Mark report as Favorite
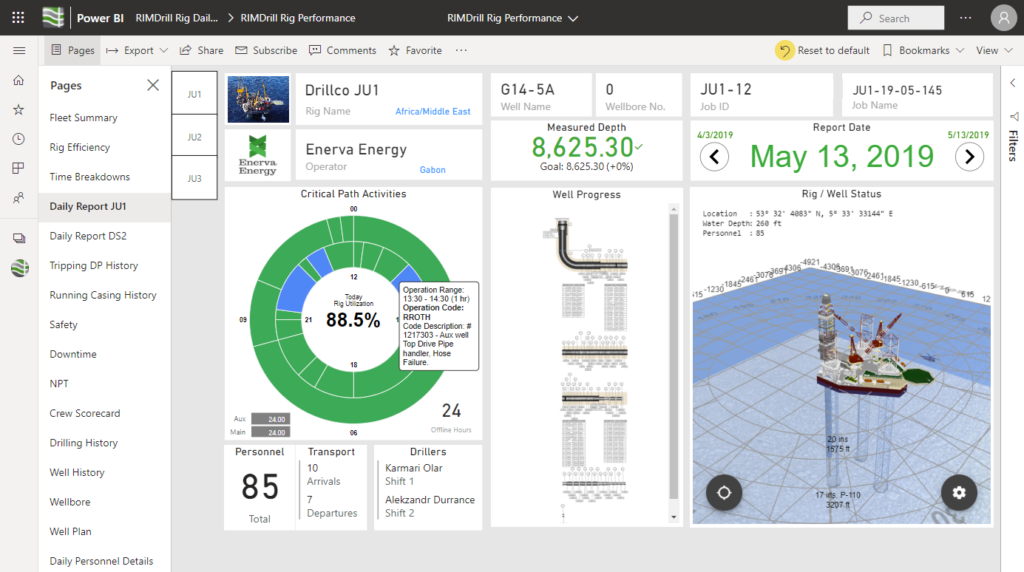1024x572 pixels. coord(415,50)
